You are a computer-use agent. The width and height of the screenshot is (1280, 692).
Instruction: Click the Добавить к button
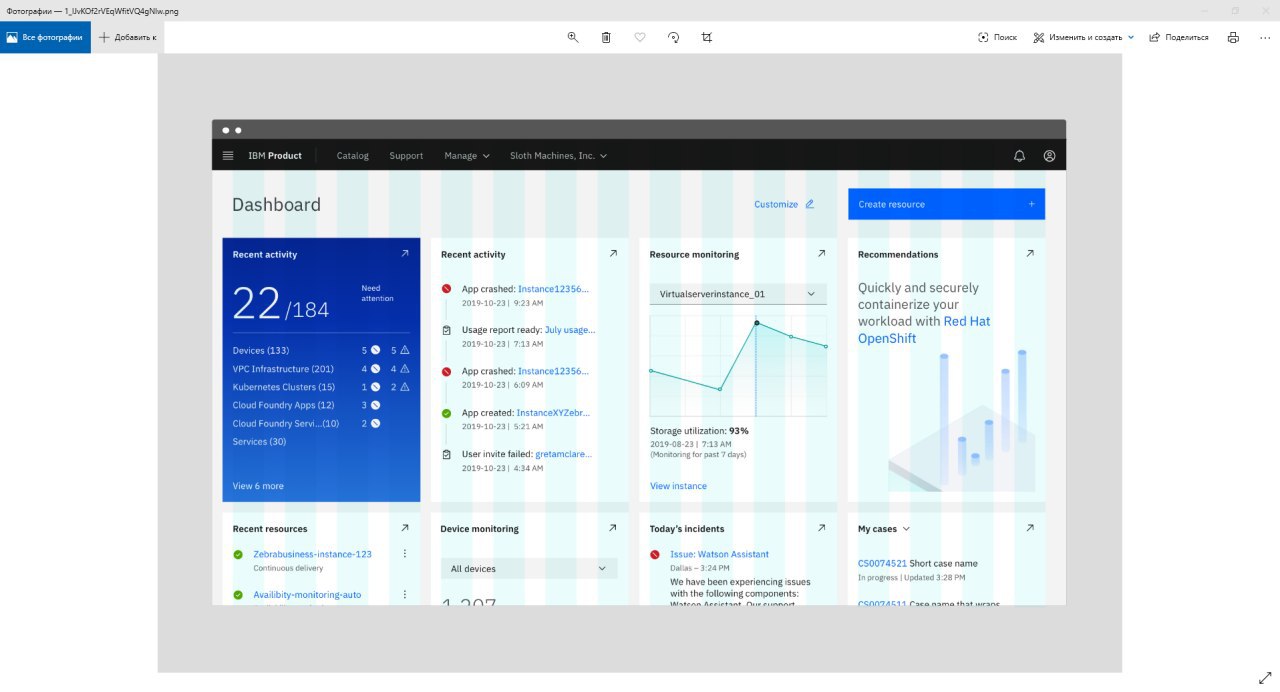coord(127,37)
